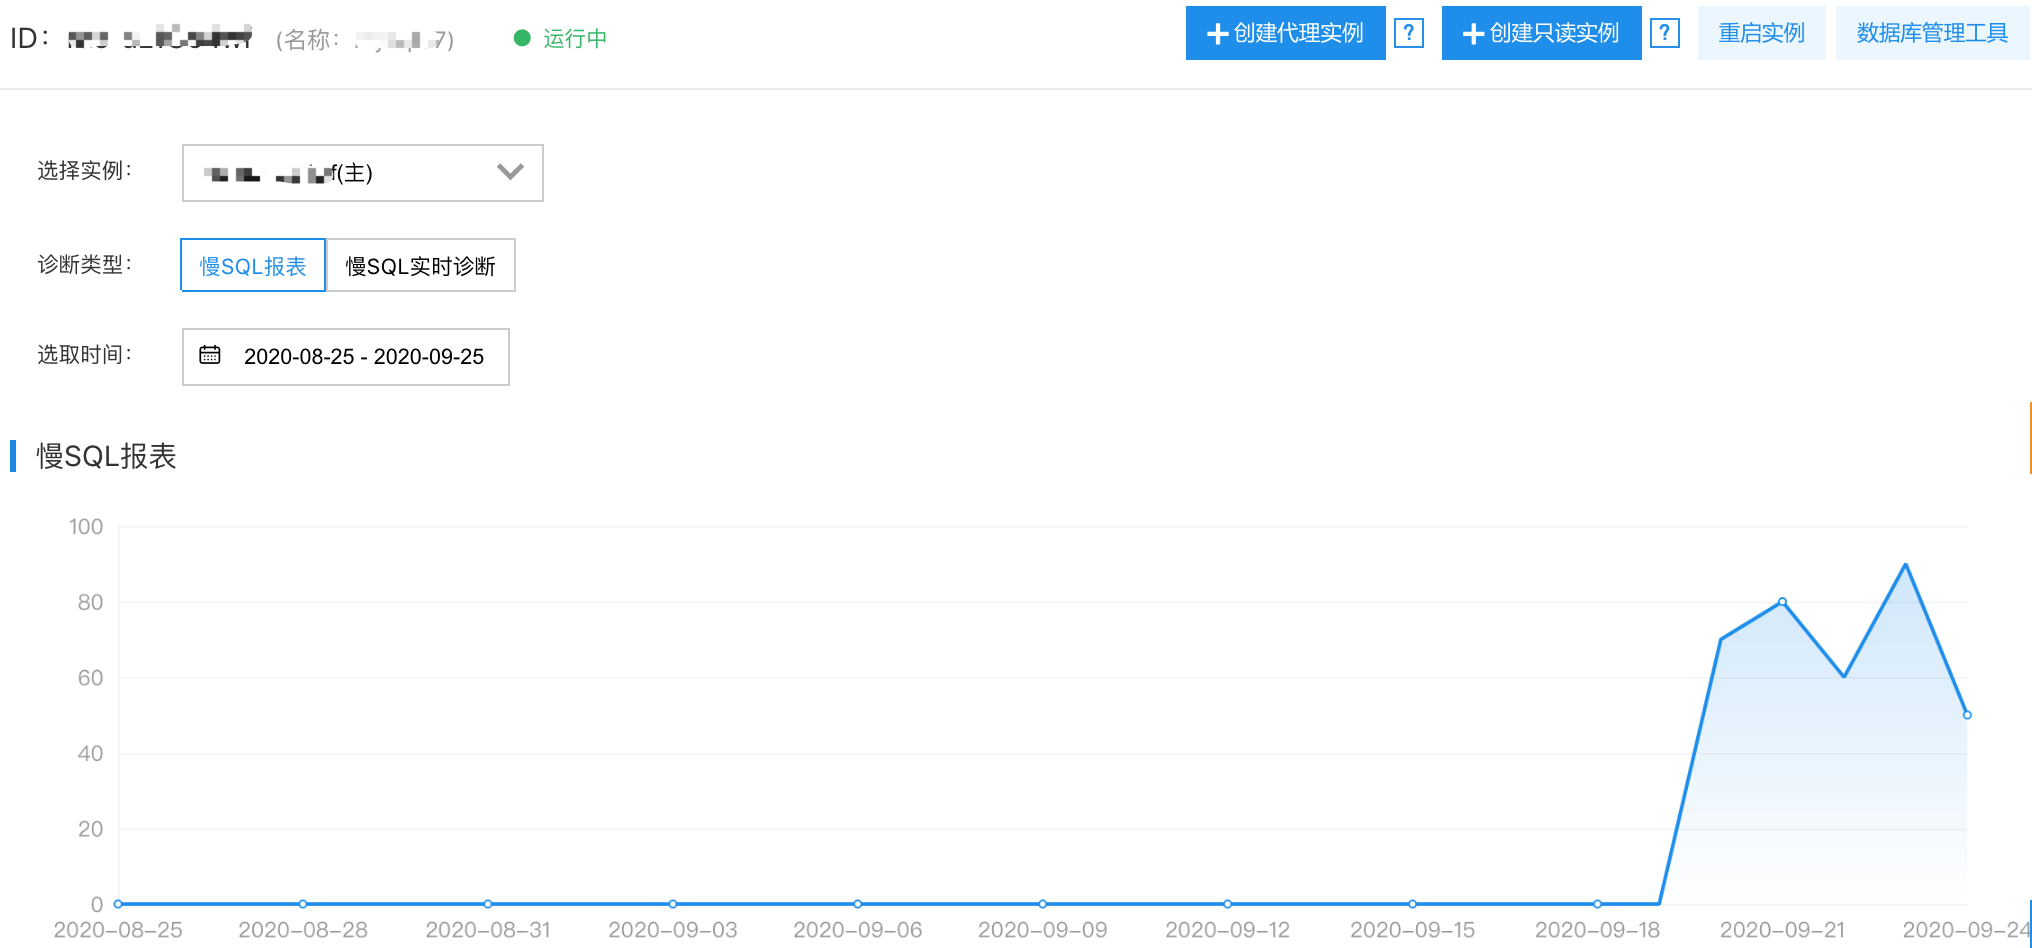Screen dimensions: 2032x948
Task: Click the calendar icon in date field
Action: [210, 355]
